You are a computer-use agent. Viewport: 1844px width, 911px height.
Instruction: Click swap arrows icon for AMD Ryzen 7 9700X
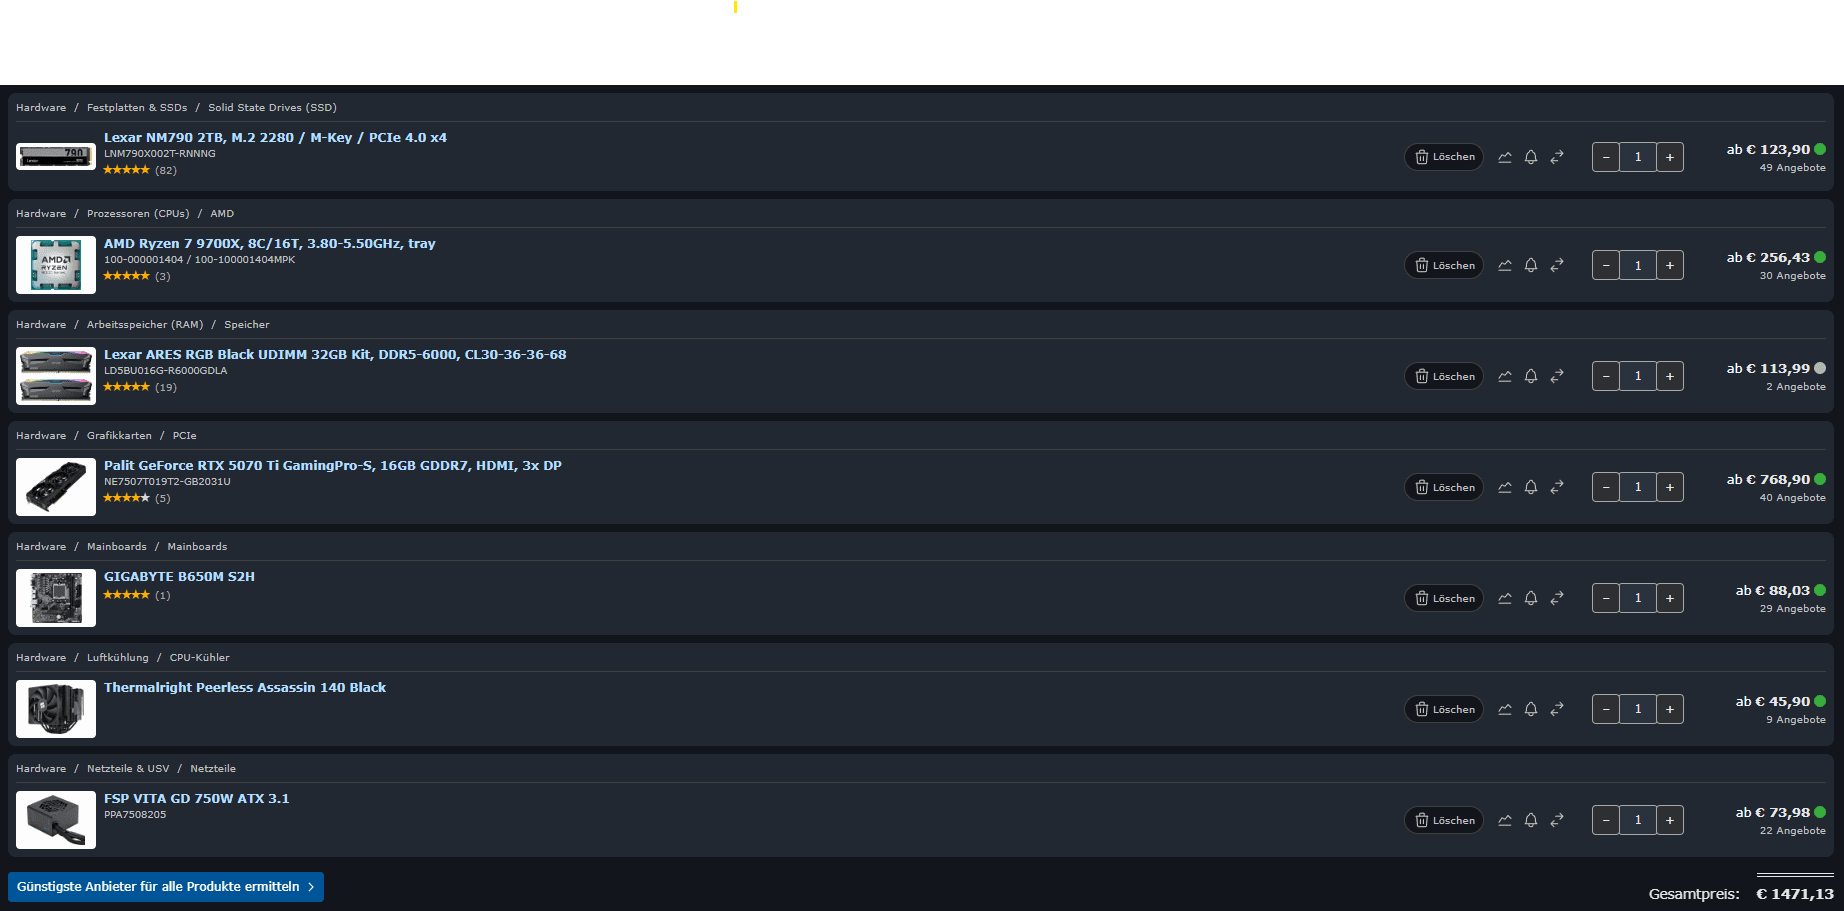tap(1557, 265)
